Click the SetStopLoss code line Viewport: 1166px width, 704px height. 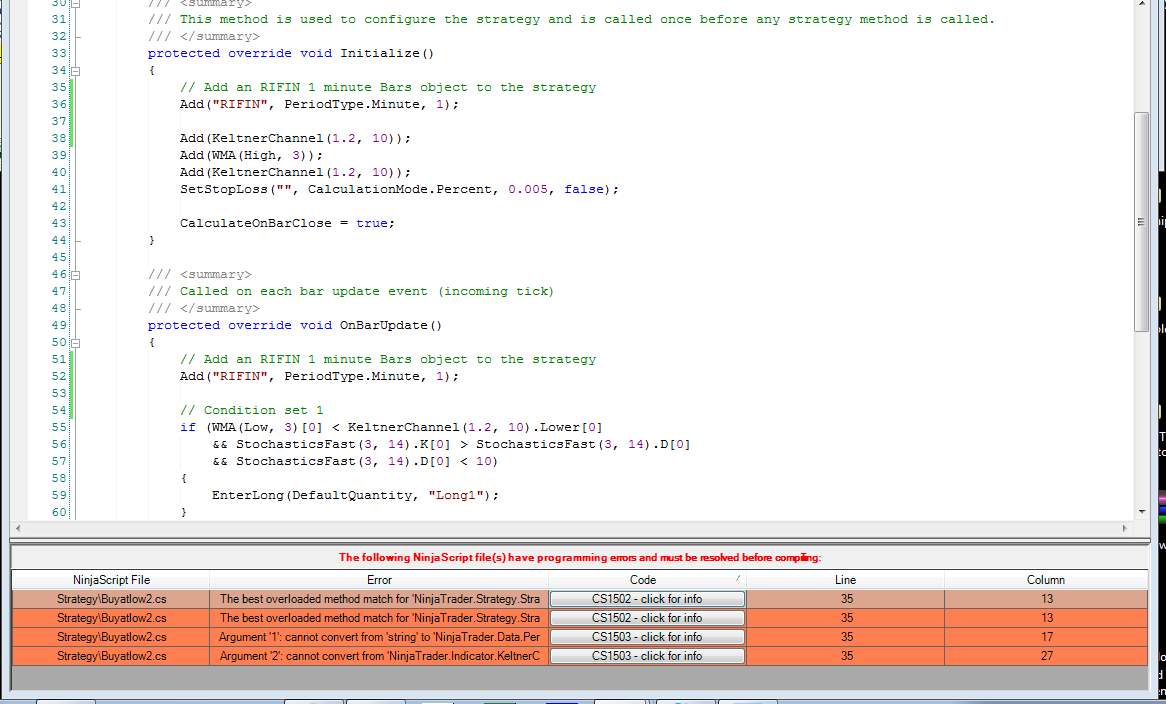click(399, 190)
